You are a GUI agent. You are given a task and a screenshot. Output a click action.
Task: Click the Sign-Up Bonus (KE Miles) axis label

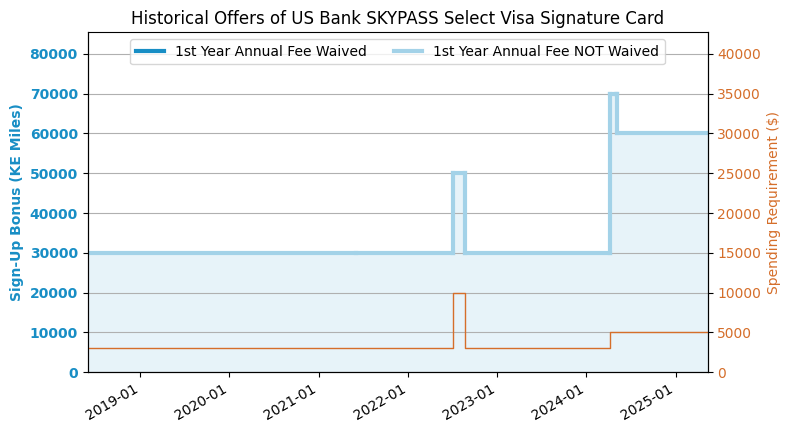tap(16, 203)
